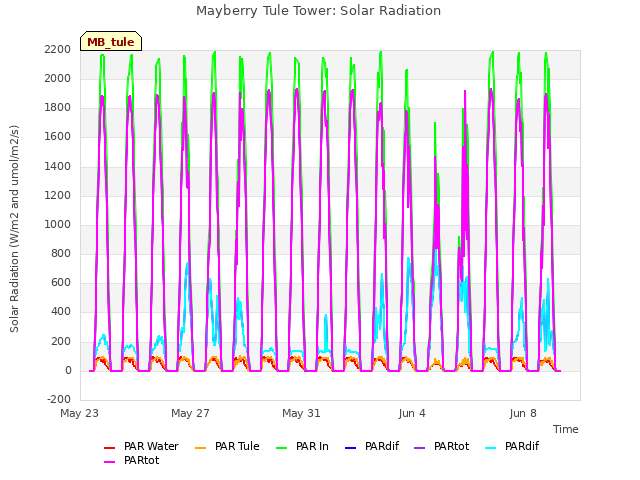Click the Jun 4 x-axis tick label
640x480 pixels.
[412, 413]
